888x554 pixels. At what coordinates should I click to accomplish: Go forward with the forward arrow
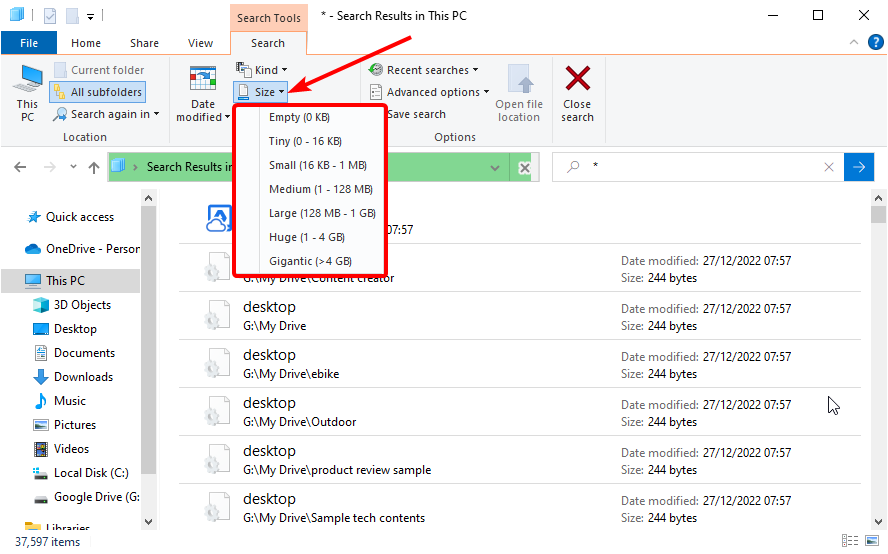coord(50,167)
